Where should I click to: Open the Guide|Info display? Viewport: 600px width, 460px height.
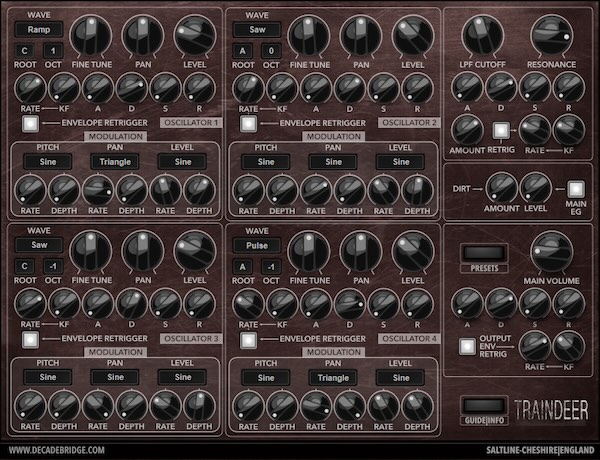coord(484,406)
